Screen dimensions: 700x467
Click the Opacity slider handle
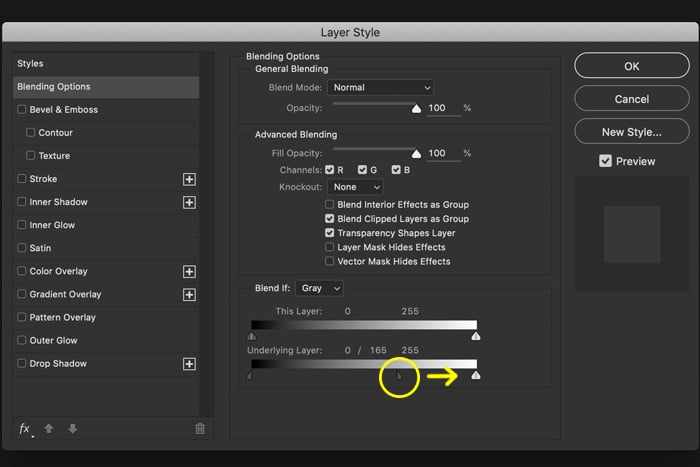click(x=416, y=108)
